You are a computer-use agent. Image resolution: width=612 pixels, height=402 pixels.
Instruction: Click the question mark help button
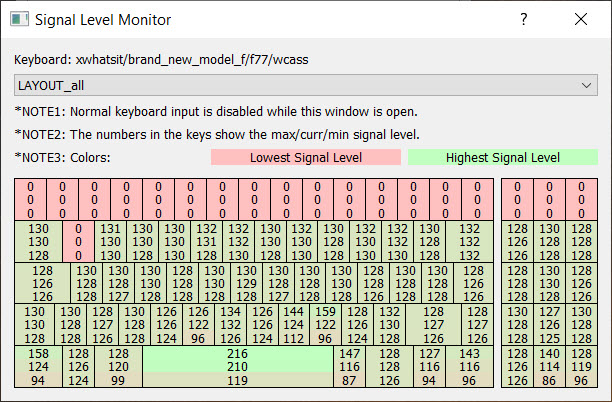click(524, 19)
